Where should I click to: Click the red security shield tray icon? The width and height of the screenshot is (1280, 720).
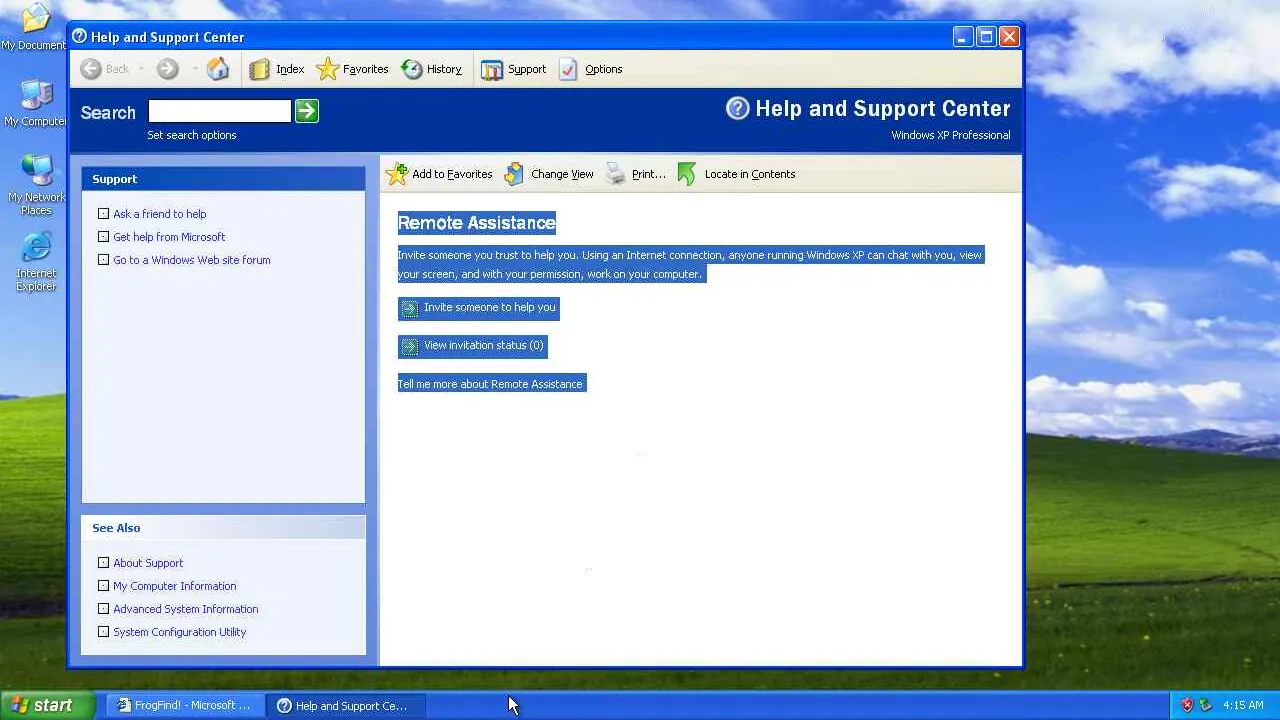pyautogui.click(x=1187, y=705)
